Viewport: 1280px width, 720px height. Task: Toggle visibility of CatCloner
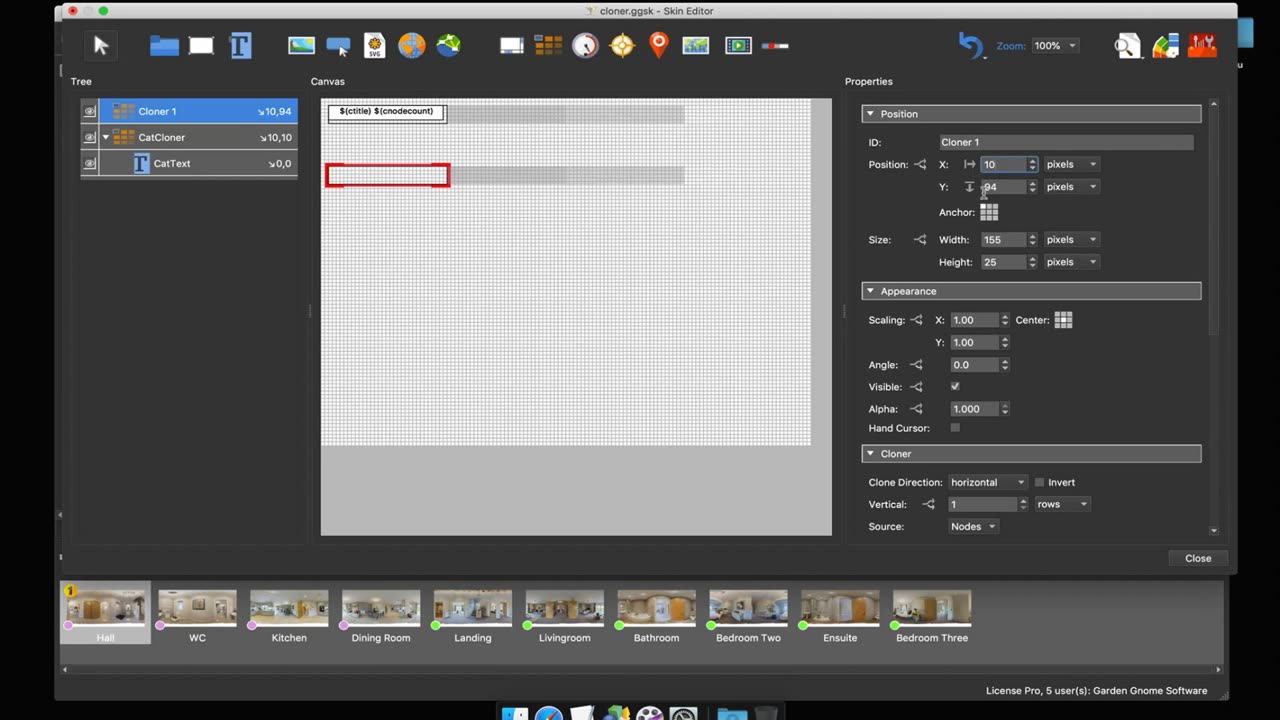pyautogui.click(x=89, y=137)
